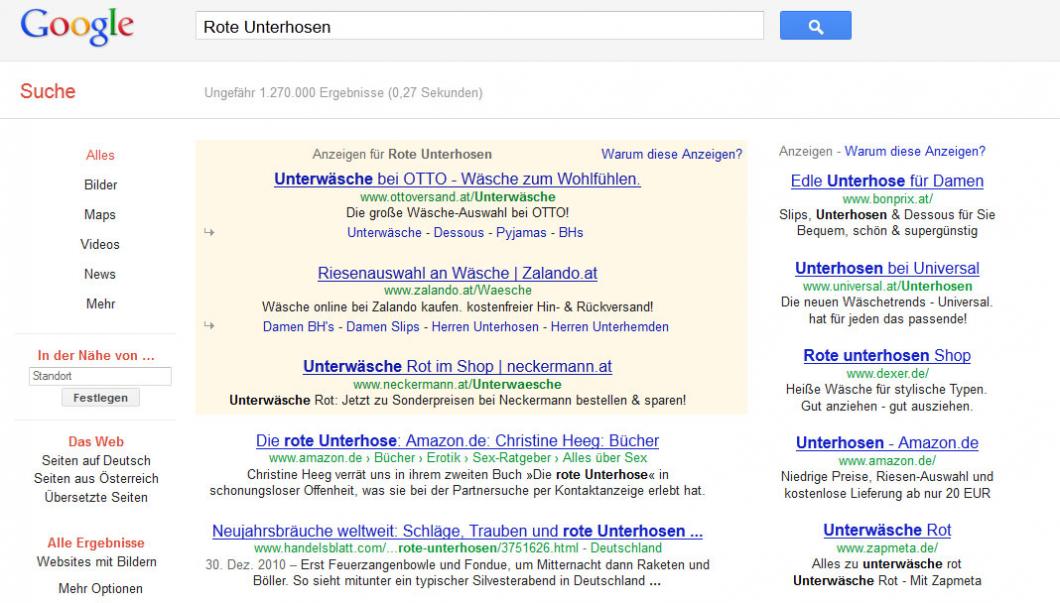Click the search box containing Rote Unterhosen
Image resolution: width=1060 pixels, height=603 pixels.
click(479, 26)
